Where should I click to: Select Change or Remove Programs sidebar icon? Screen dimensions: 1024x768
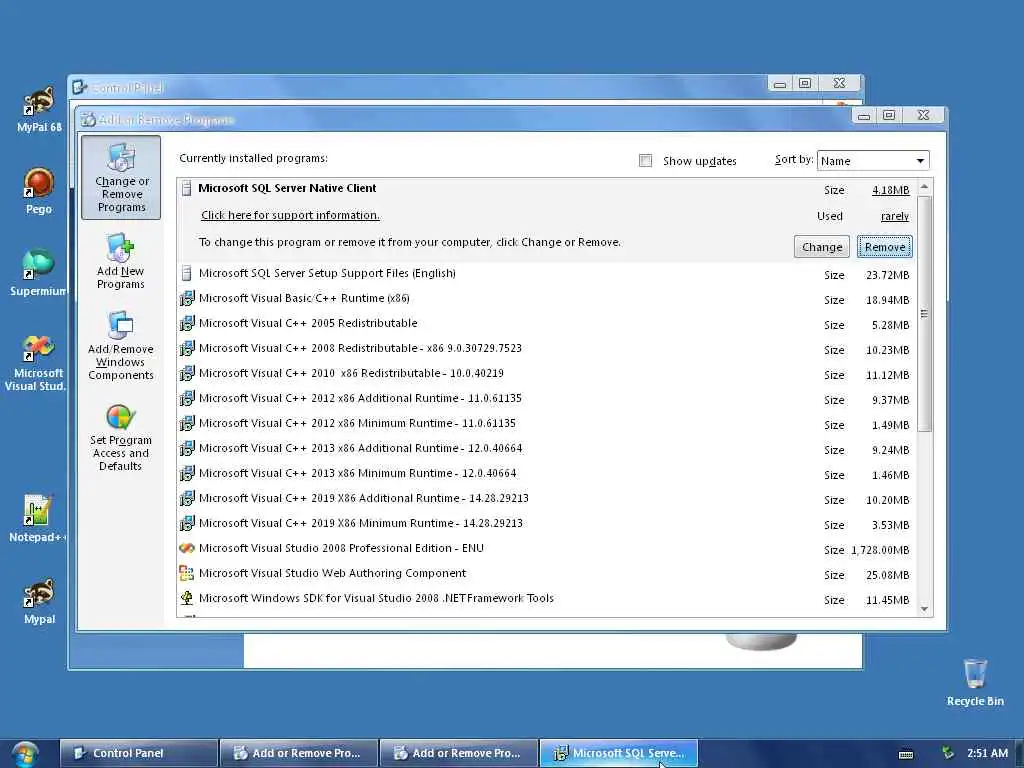point(121,177)
